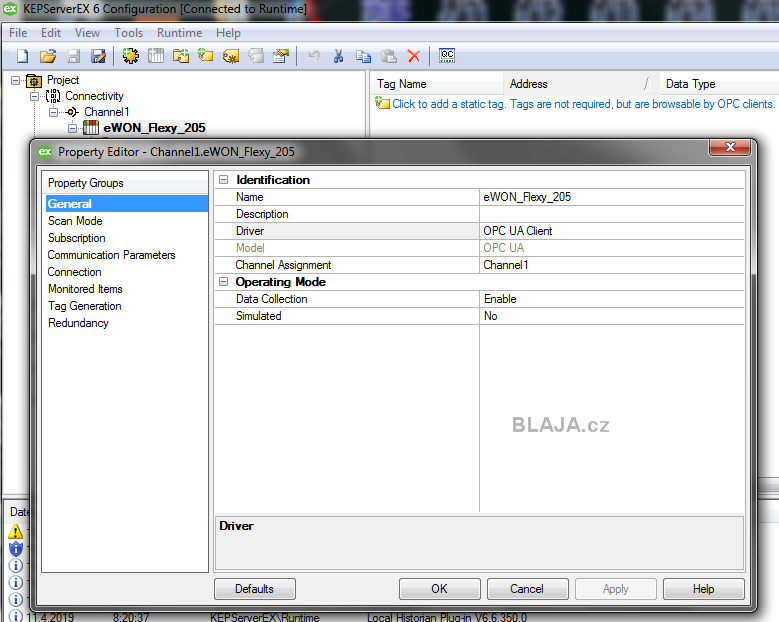Click the Undo arrow icon

coord(314,55)
